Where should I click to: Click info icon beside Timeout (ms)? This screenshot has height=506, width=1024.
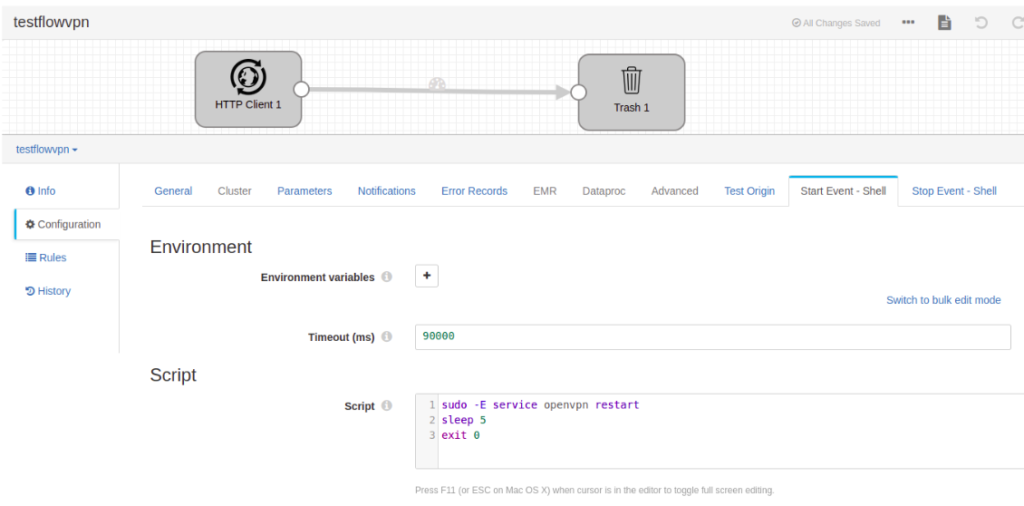click(x=387, y=337)
